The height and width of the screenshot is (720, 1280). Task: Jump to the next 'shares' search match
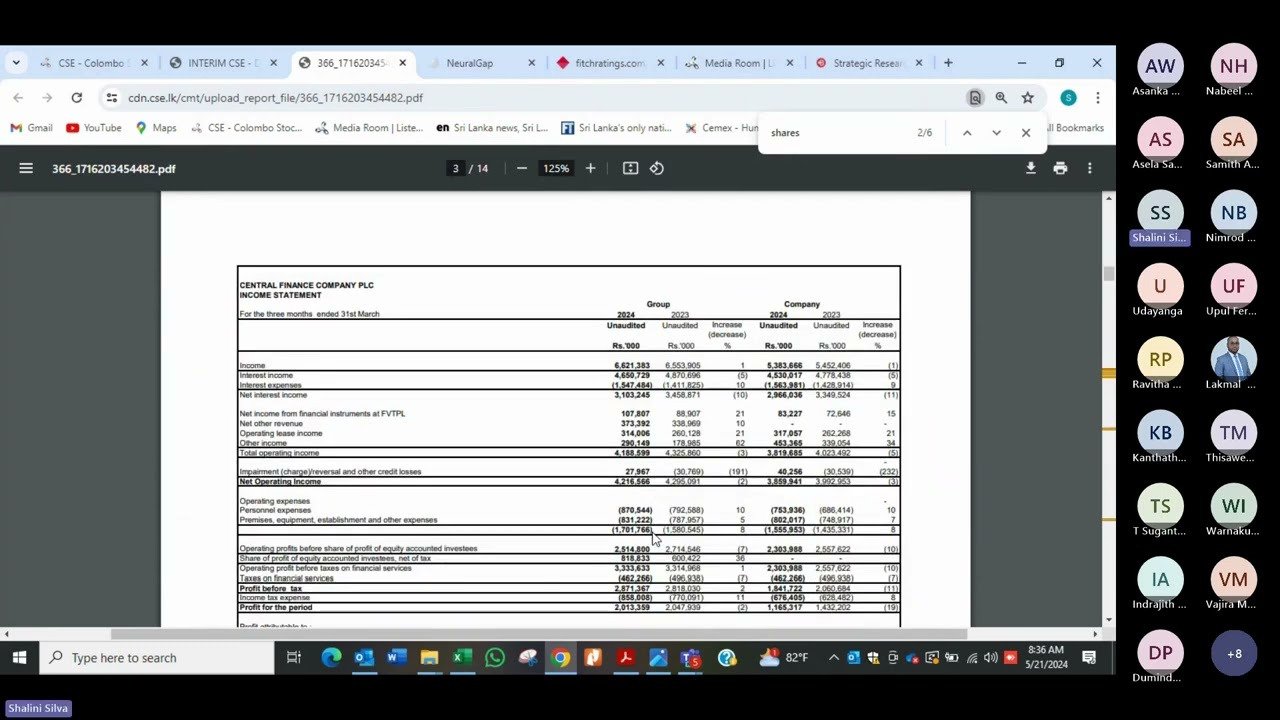(996, 132)
